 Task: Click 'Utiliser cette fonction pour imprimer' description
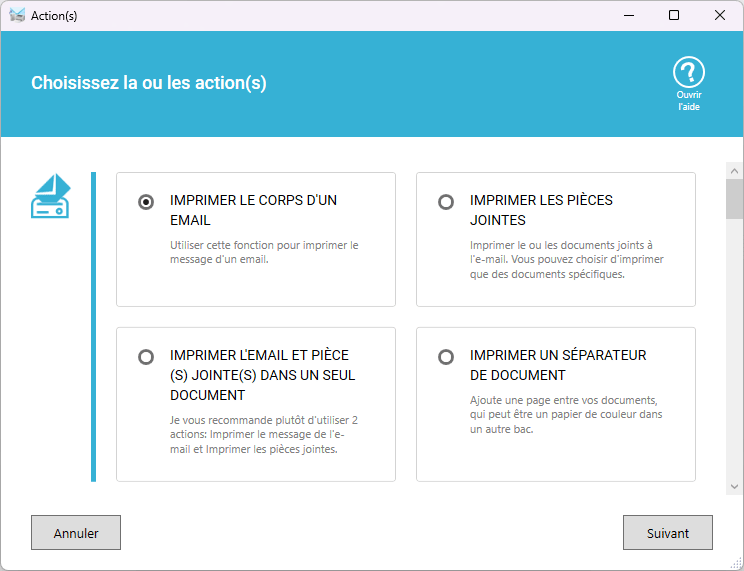point(264,252)
